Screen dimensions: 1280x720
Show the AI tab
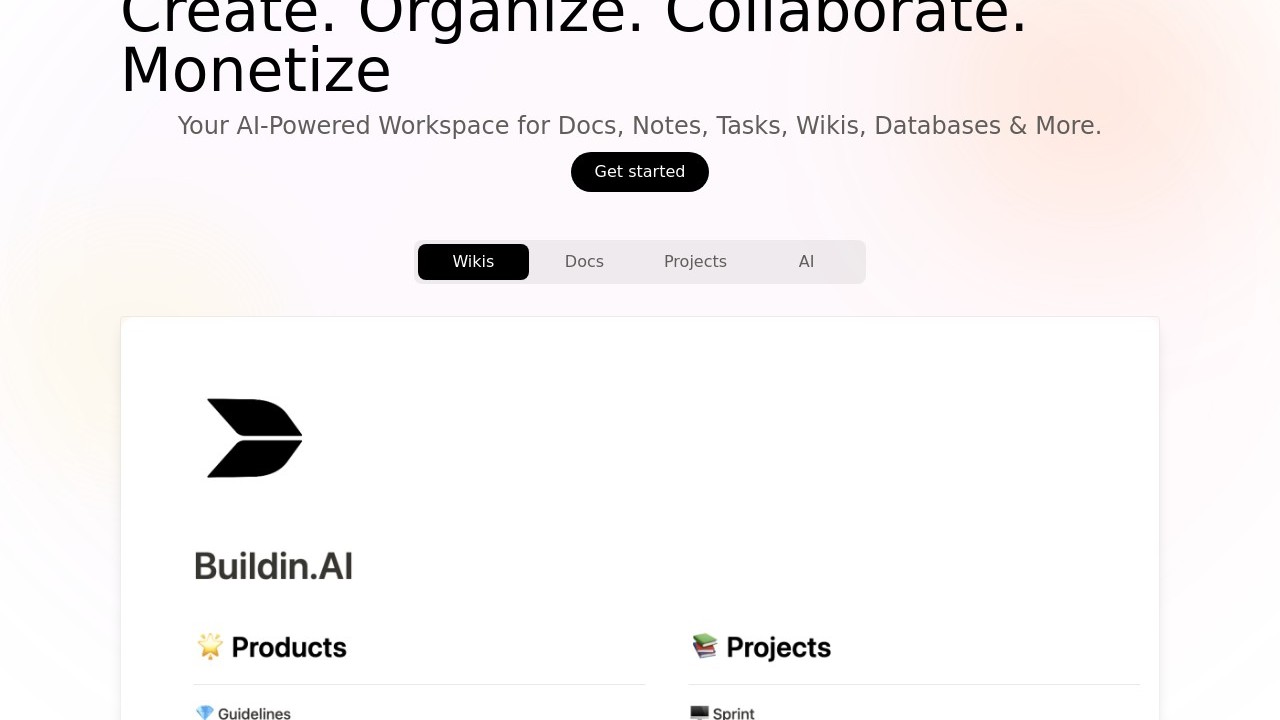[806, 262]
